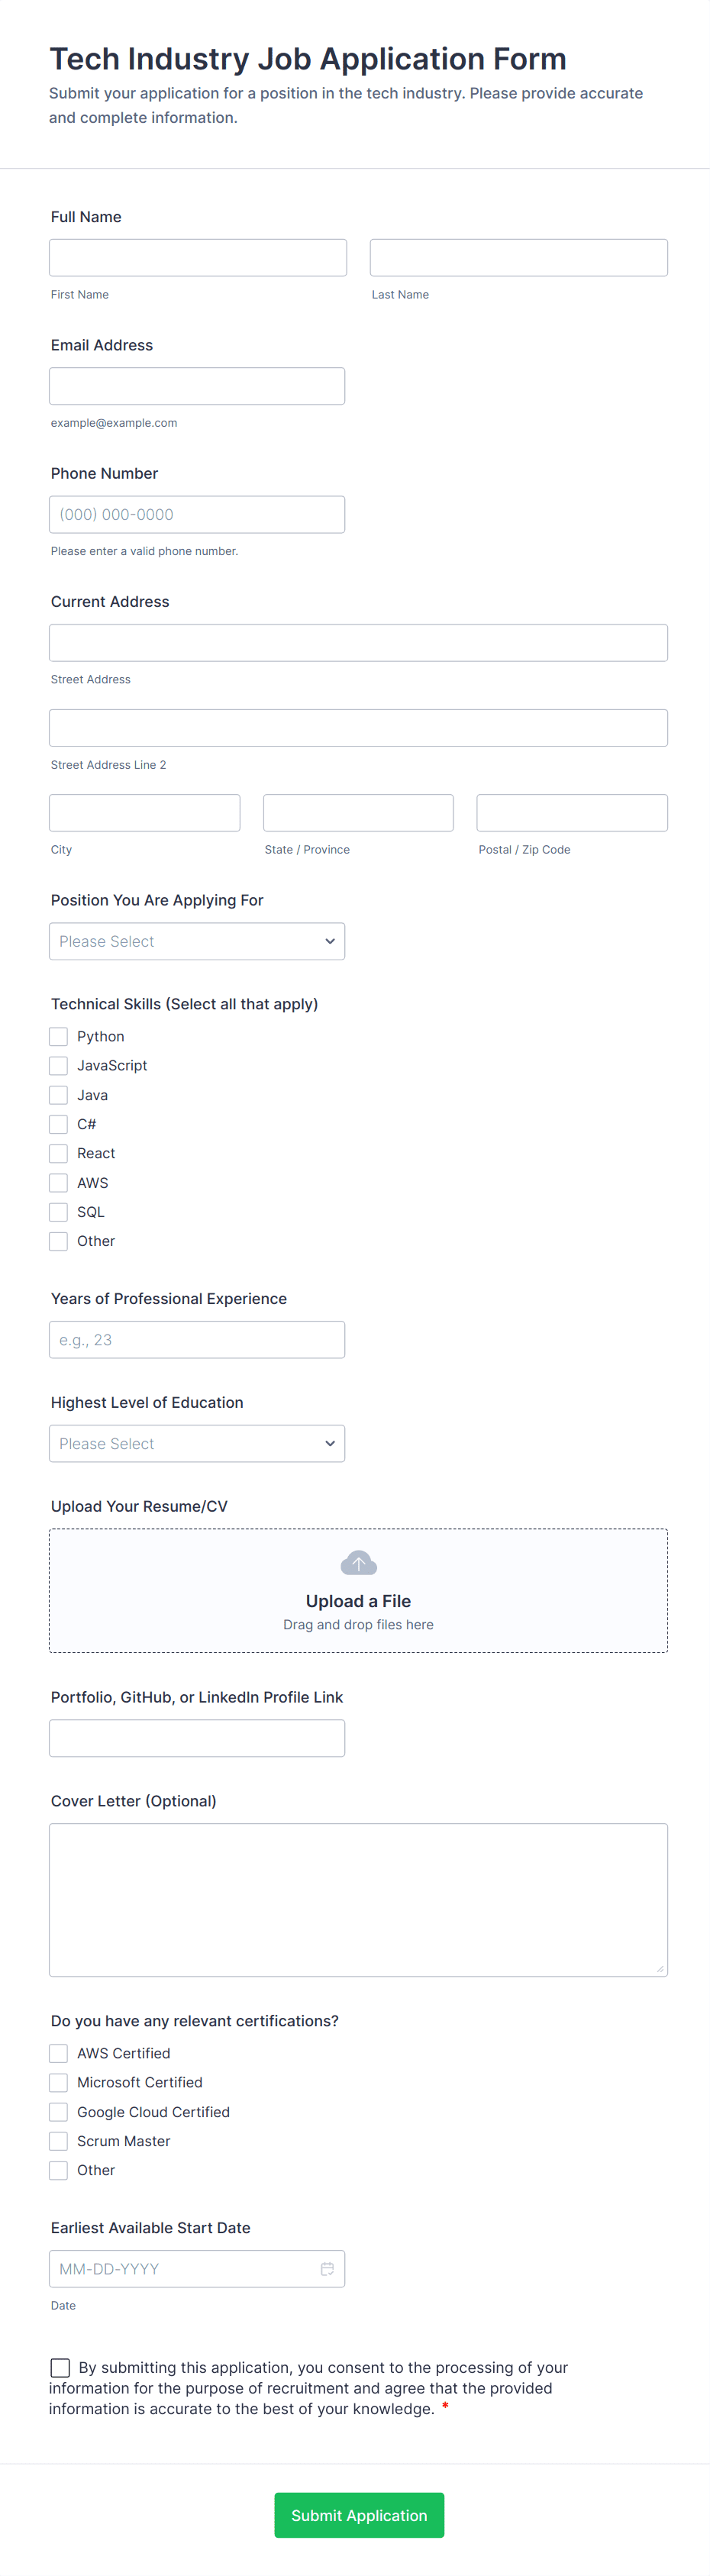Click inside the Cover Letter text area
Screen dimensions: 710x2576
358,1899
